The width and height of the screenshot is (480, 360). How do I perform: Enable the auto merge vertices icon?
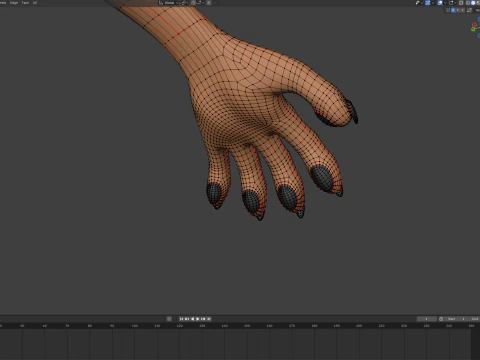pos(470,10)
